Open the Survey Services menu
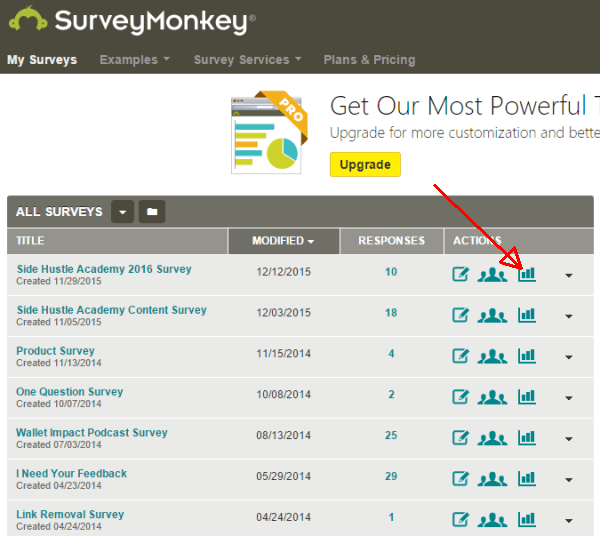 (247, 60)
